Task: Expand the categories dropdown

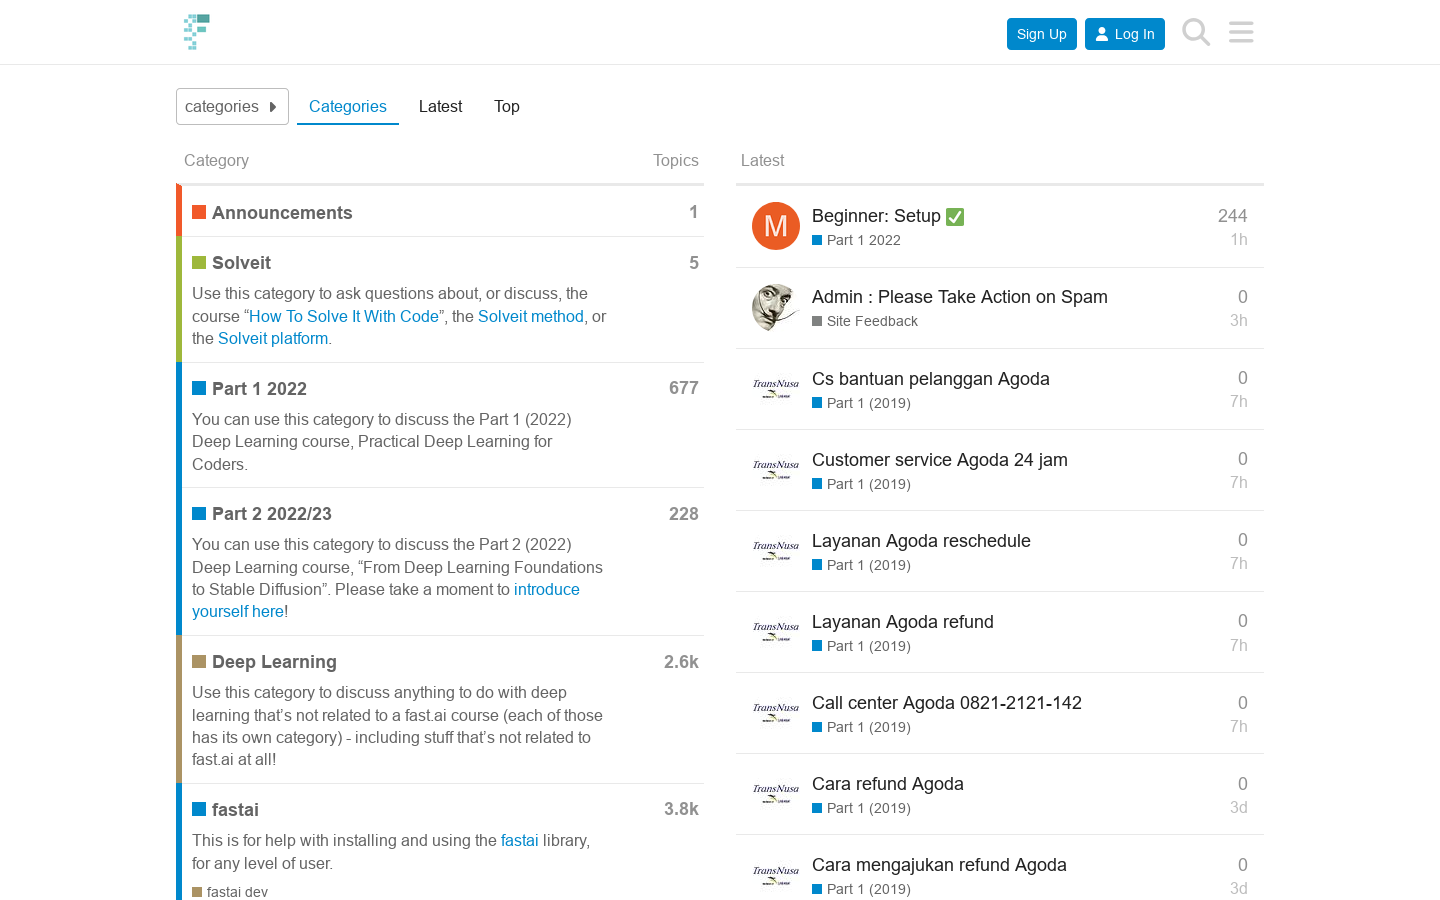Action: coord(232,106)
